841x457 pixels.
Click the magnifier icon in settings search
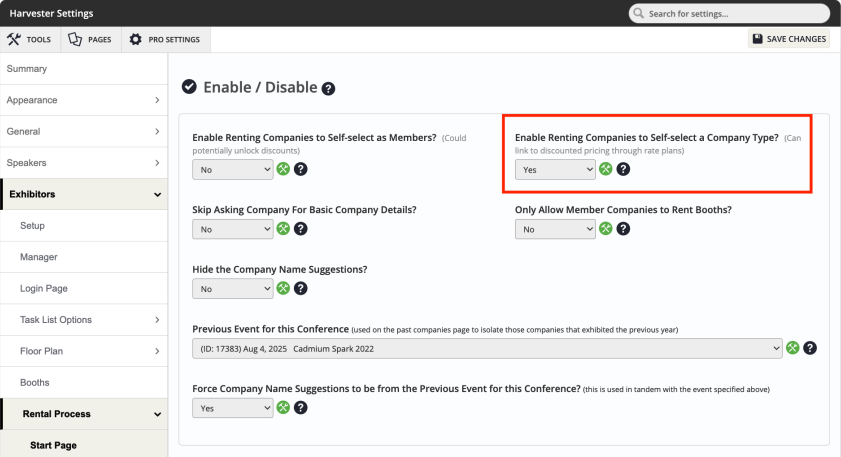pos(638,13)
